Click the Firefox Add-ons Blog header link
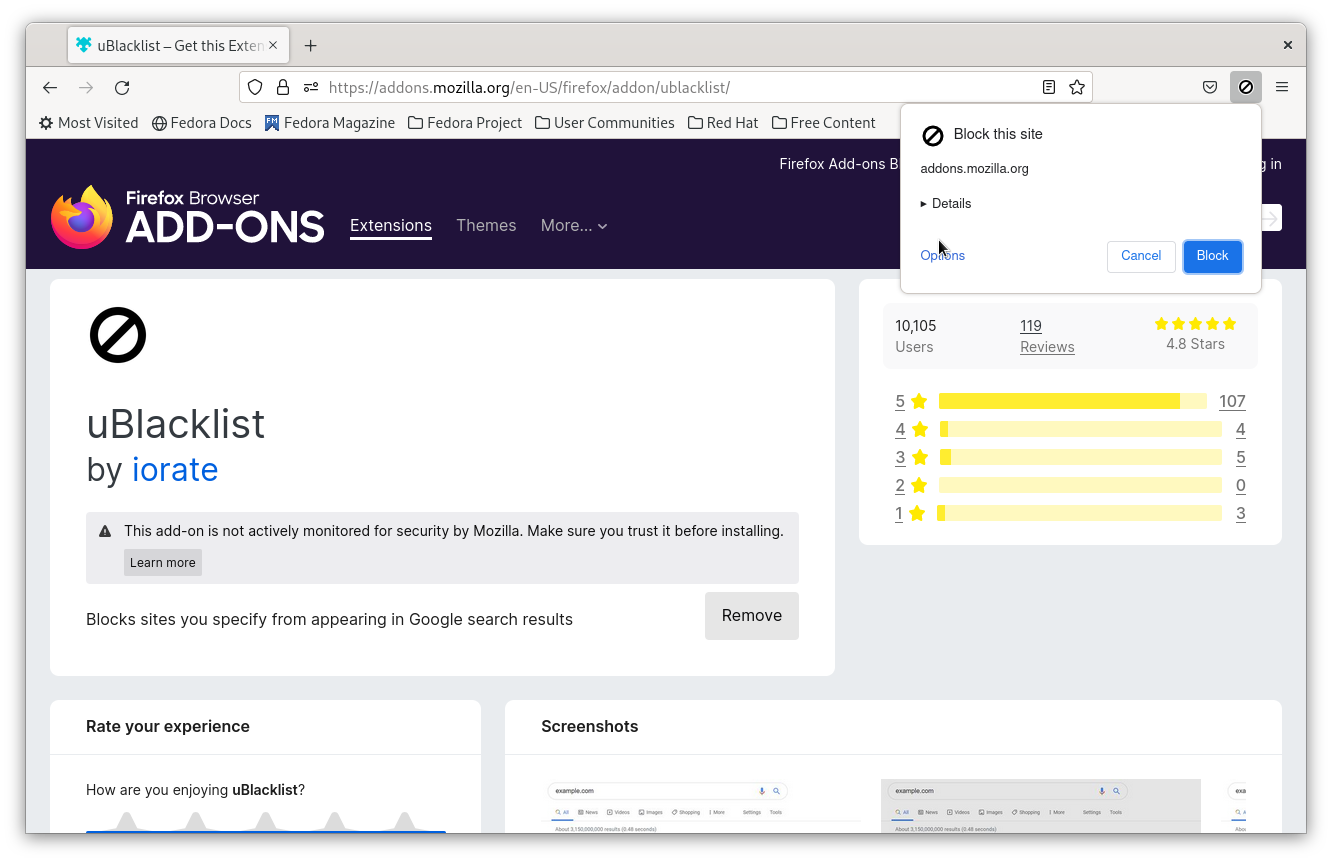Screen dimensions: 1332x862 coord(838,164)
